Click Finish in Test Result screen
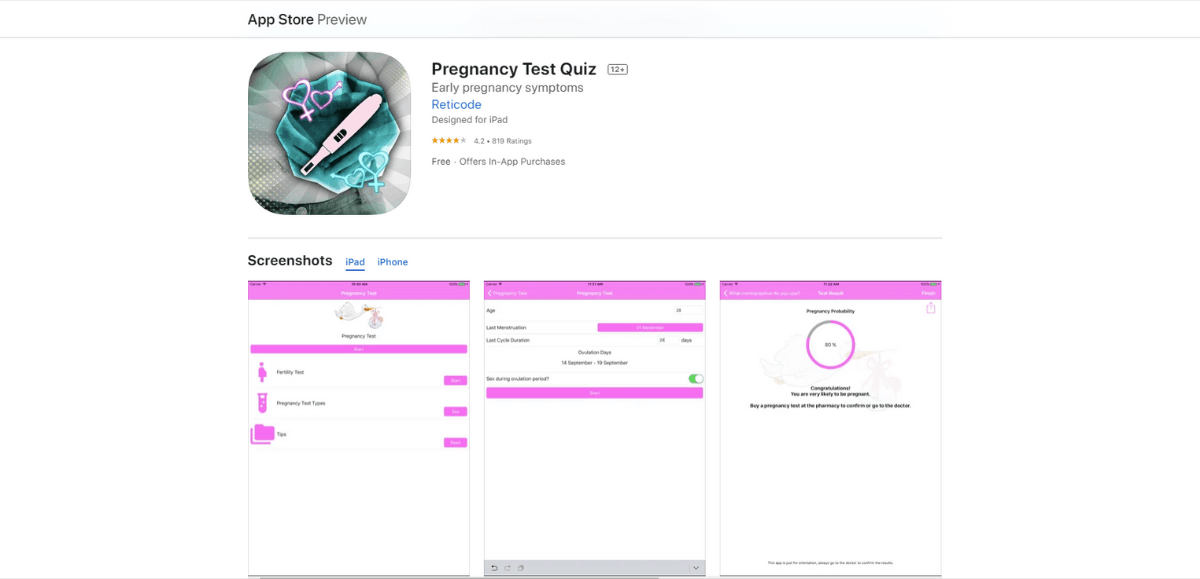Screen dimensions: 1200x579 click(x=929, y=293)
